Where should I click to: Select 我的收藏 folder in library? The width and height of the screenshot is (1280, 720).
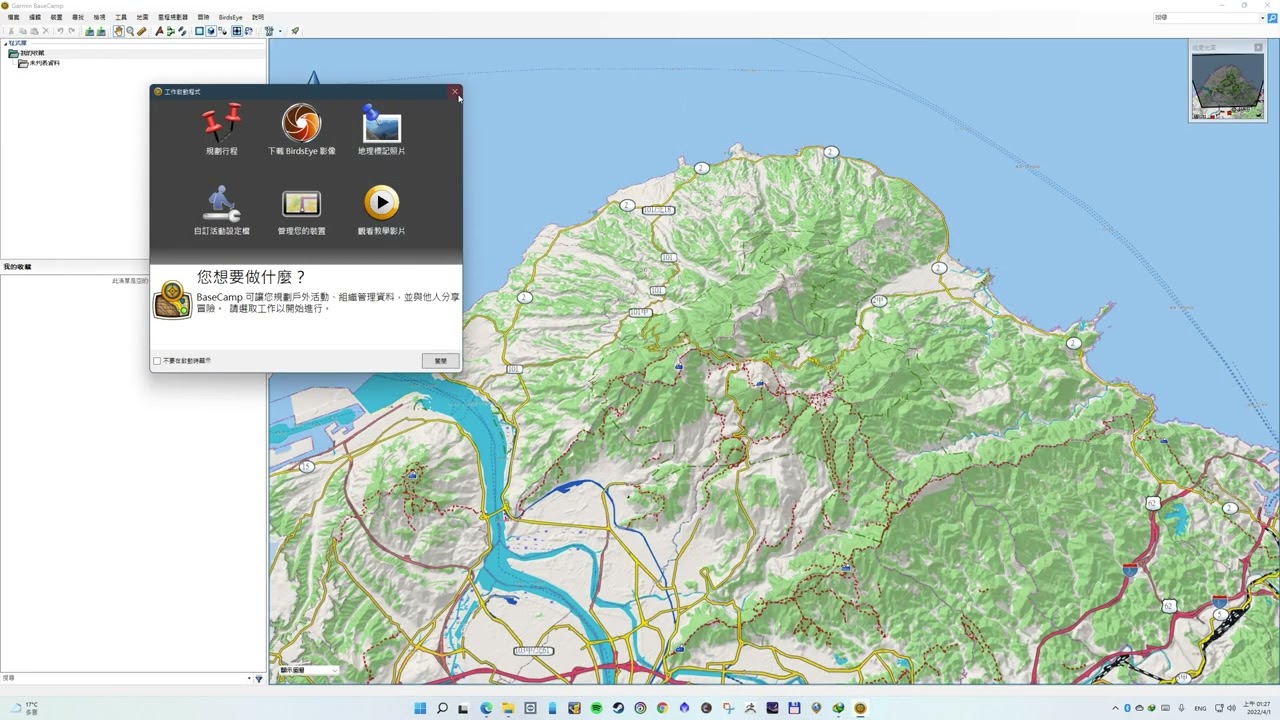click(x=26, y=53)
